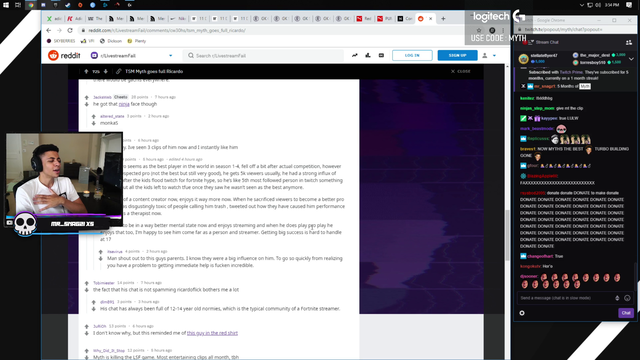Open the Reddit Live video icon
Image resolution: width=640 pixels, height=360 pixels.
[381, 56]
